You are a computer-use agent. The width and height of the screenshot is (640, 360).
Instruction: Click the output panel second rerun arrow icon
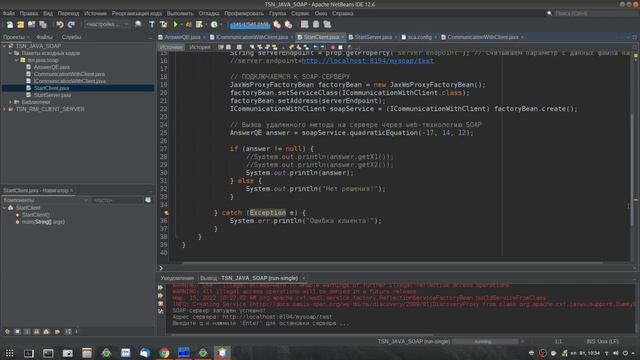tap(160, 296)
